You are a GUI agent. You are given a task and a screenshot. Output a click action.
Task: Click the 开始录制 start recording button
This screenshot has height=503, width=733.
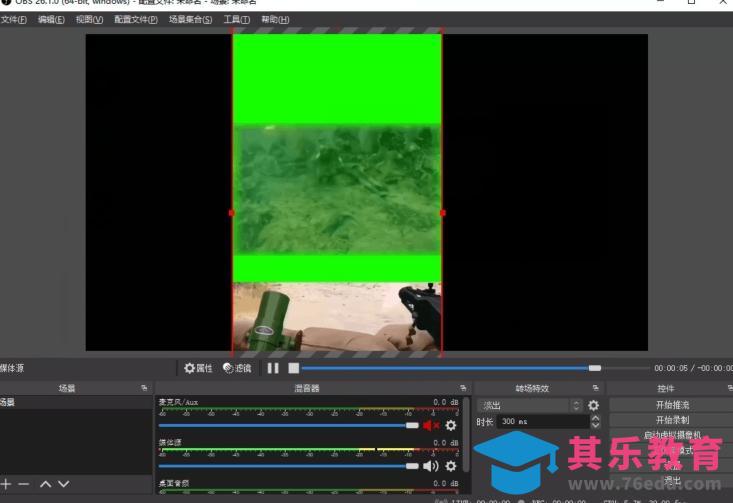671,420
